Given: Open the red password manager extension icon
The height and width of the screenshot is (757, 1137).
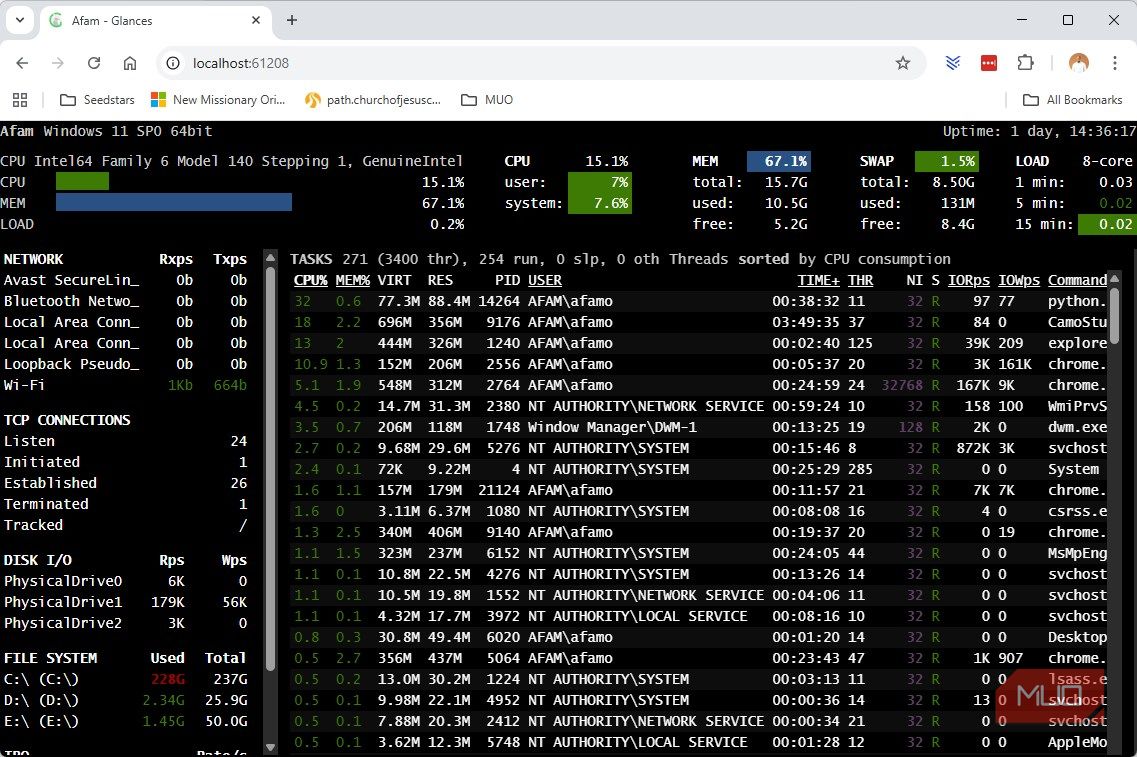Looking at the screenshot, I should click(989, 63).
